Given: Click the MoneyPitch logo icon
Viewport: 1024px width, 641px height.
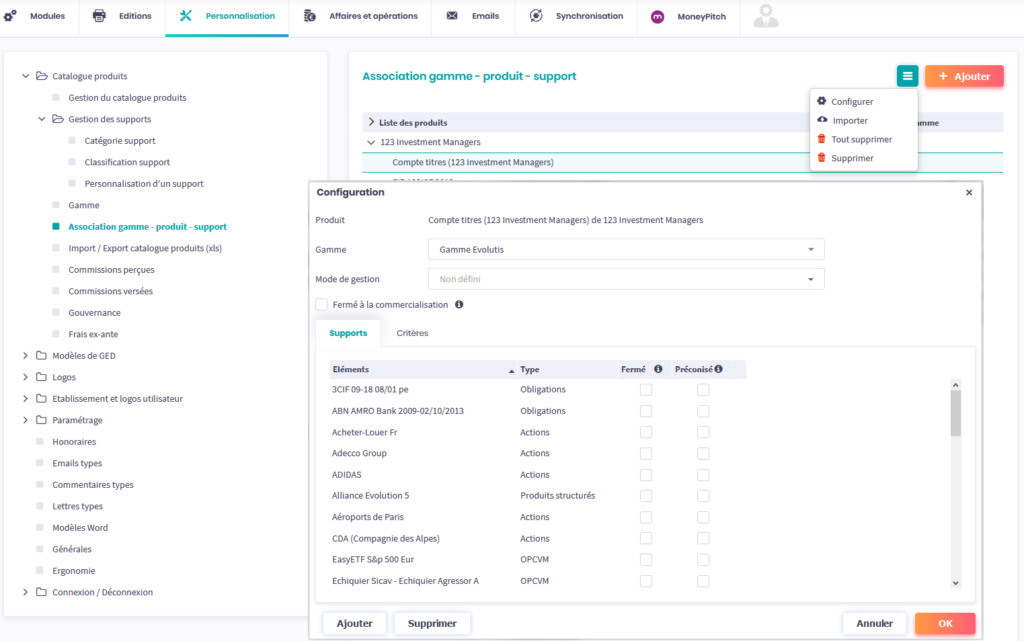Looking at the screenshot, I should 658,17.
